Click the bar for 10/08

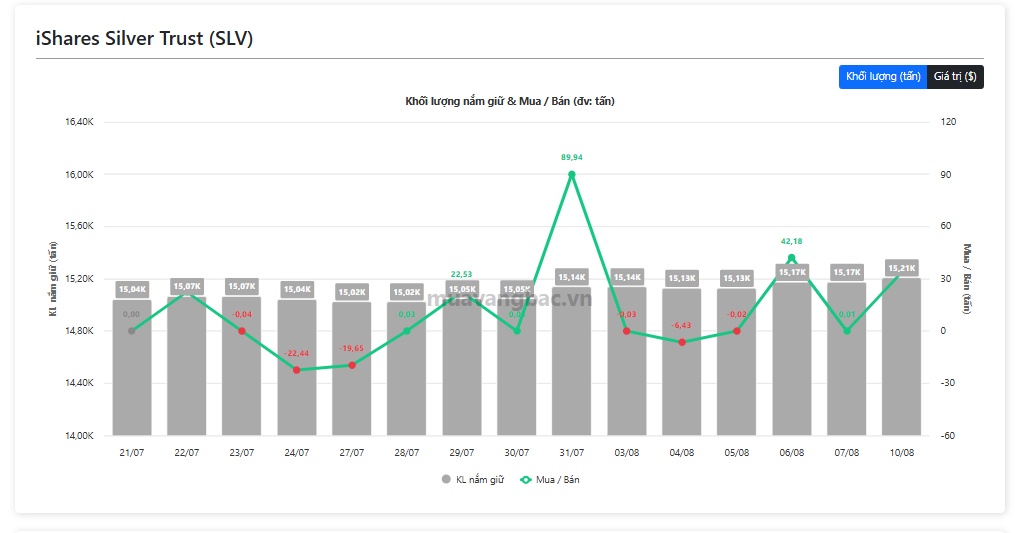click(902, 357)
